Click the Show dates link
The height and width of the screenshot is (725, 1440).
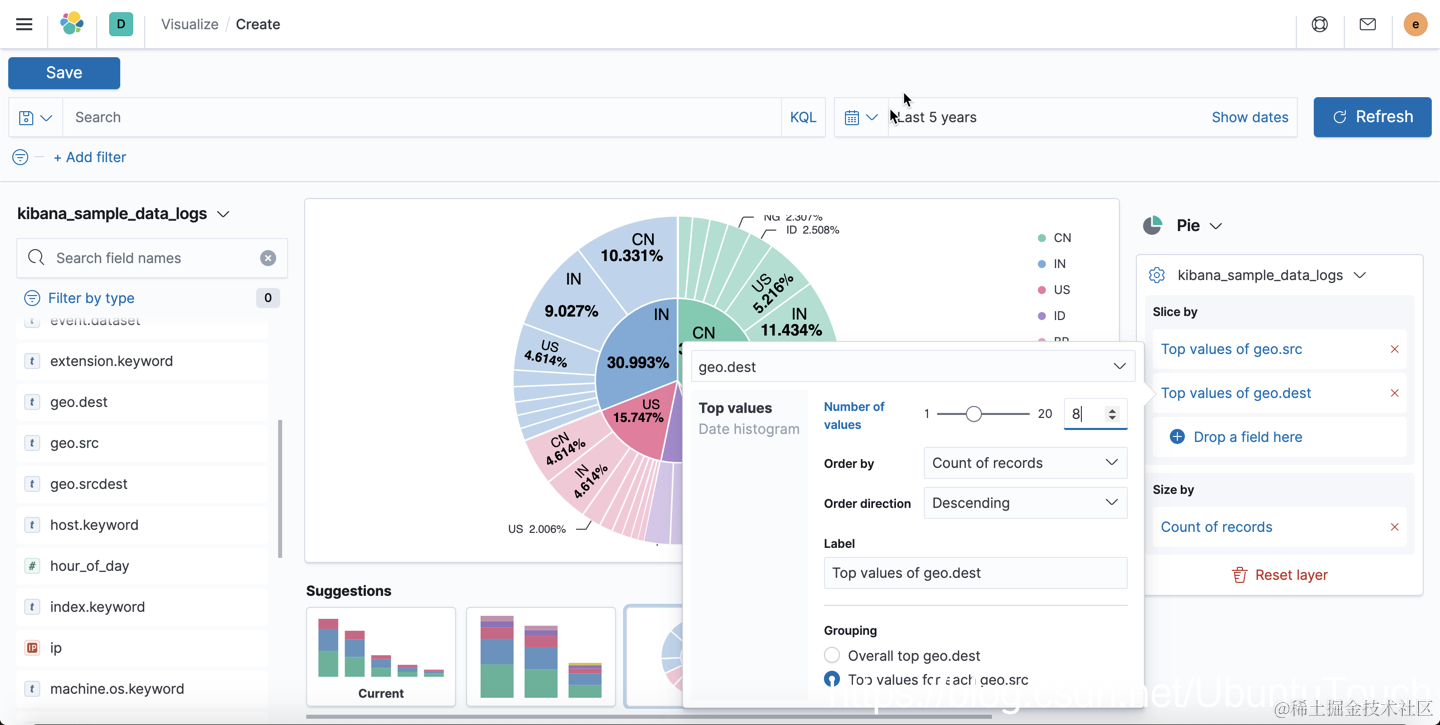(1250, 117)
